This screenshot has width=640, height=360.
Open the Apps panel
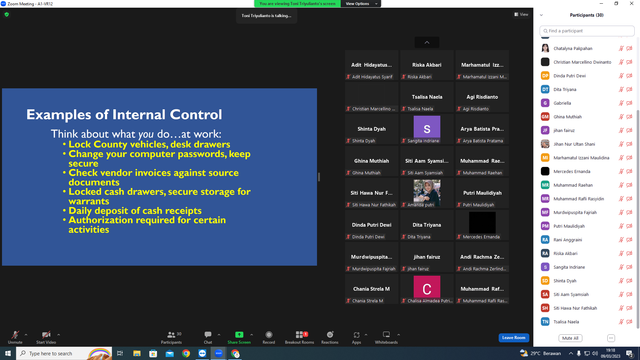(x=356, y=337)
